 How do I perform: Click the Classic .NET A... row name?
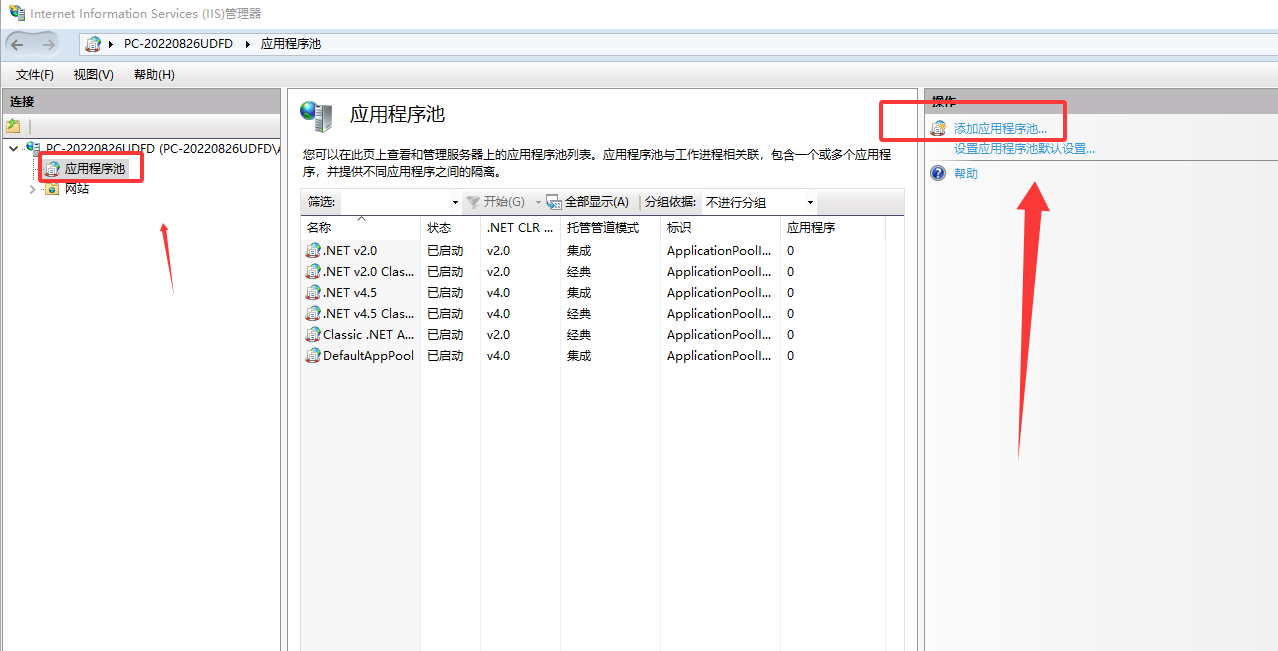click(368, 335)
